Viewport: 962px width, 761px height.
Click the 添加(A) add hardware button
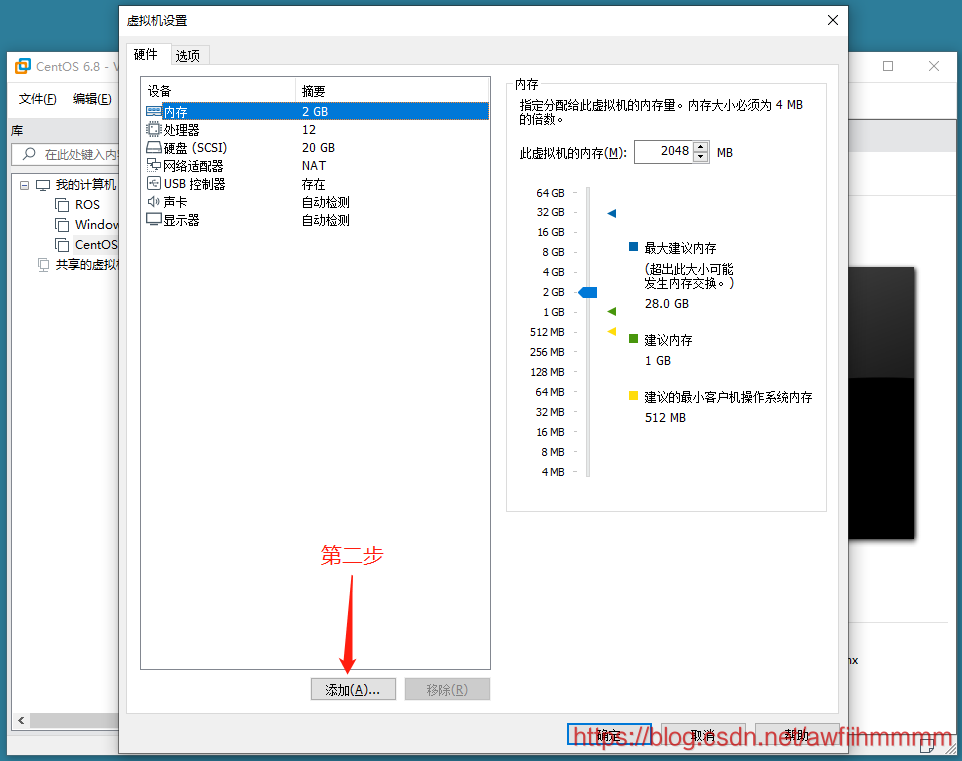click(353, 689)
